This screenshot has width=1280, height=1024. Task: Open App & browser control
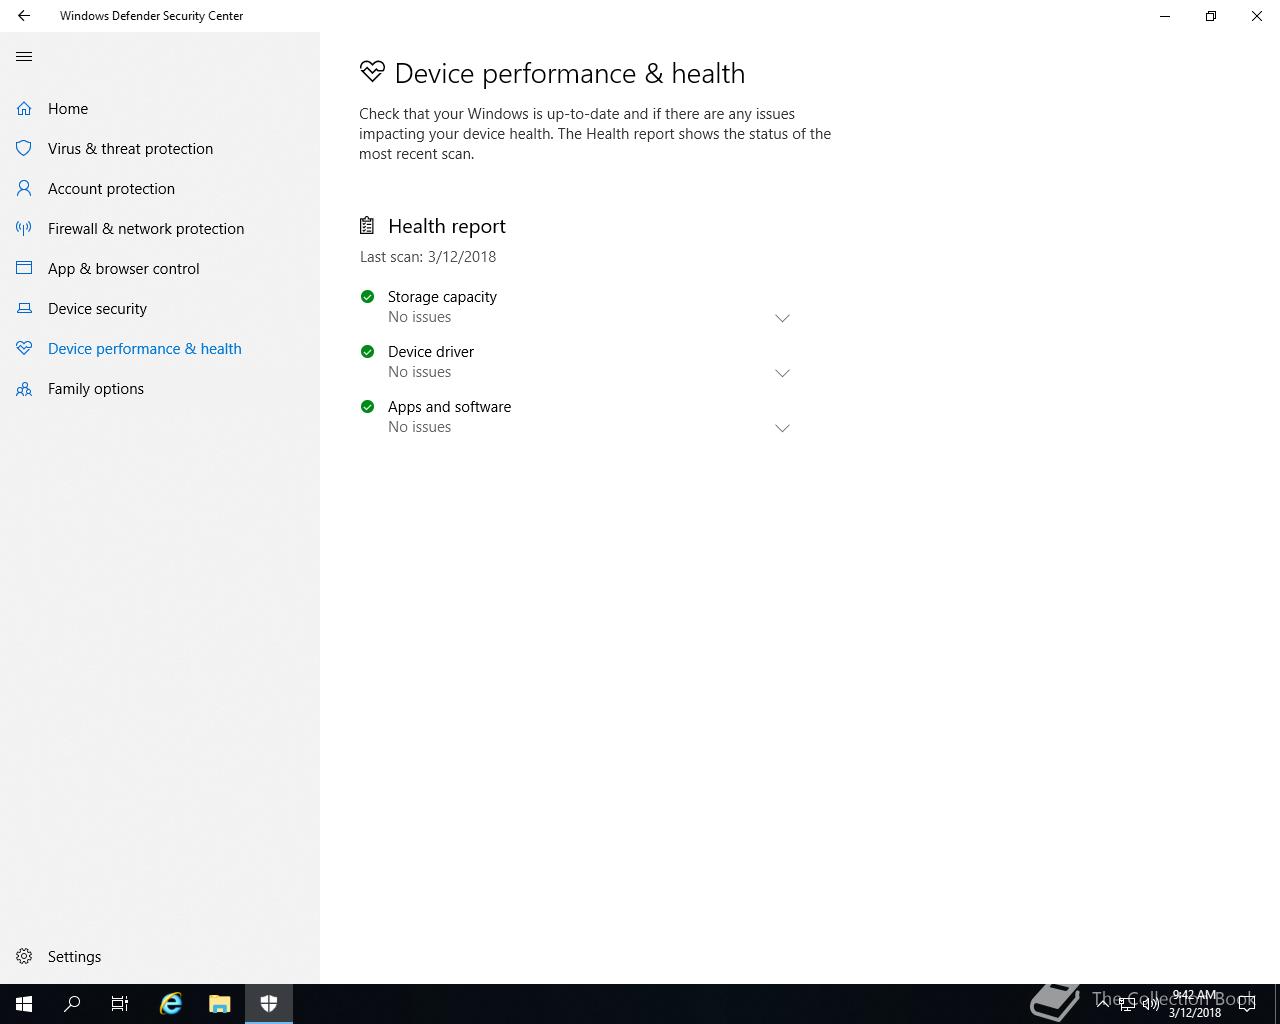click(x=160, y=269)
